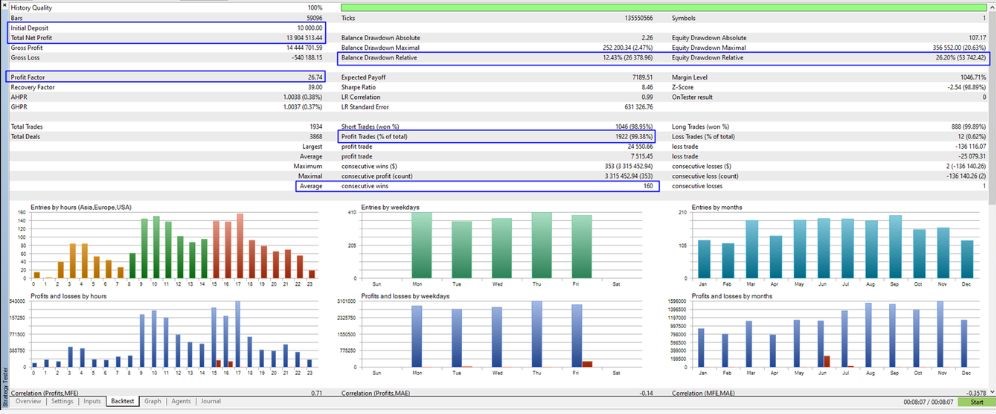Select the Backtest tab

click(x=122, y=401)
